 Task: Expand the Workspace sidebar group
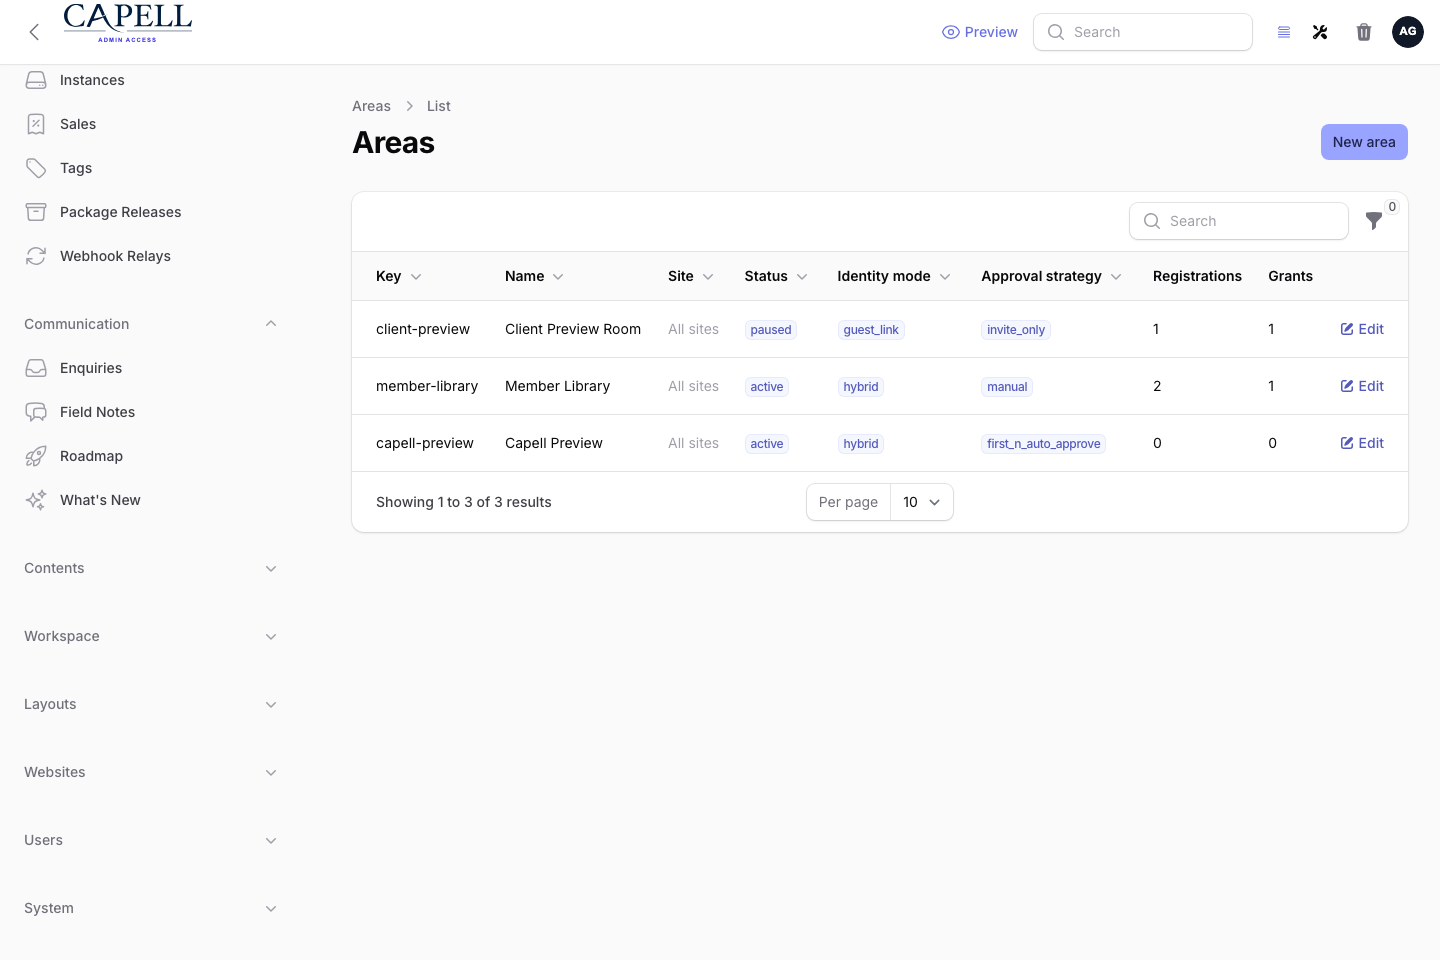click(271, 636)
